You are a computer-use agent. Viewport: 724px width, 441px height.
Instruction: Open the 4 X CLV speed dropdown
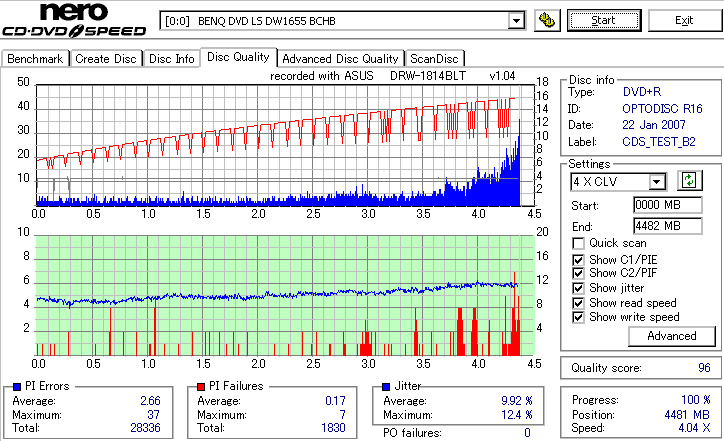pyautogui.click(x=656, y=181)
